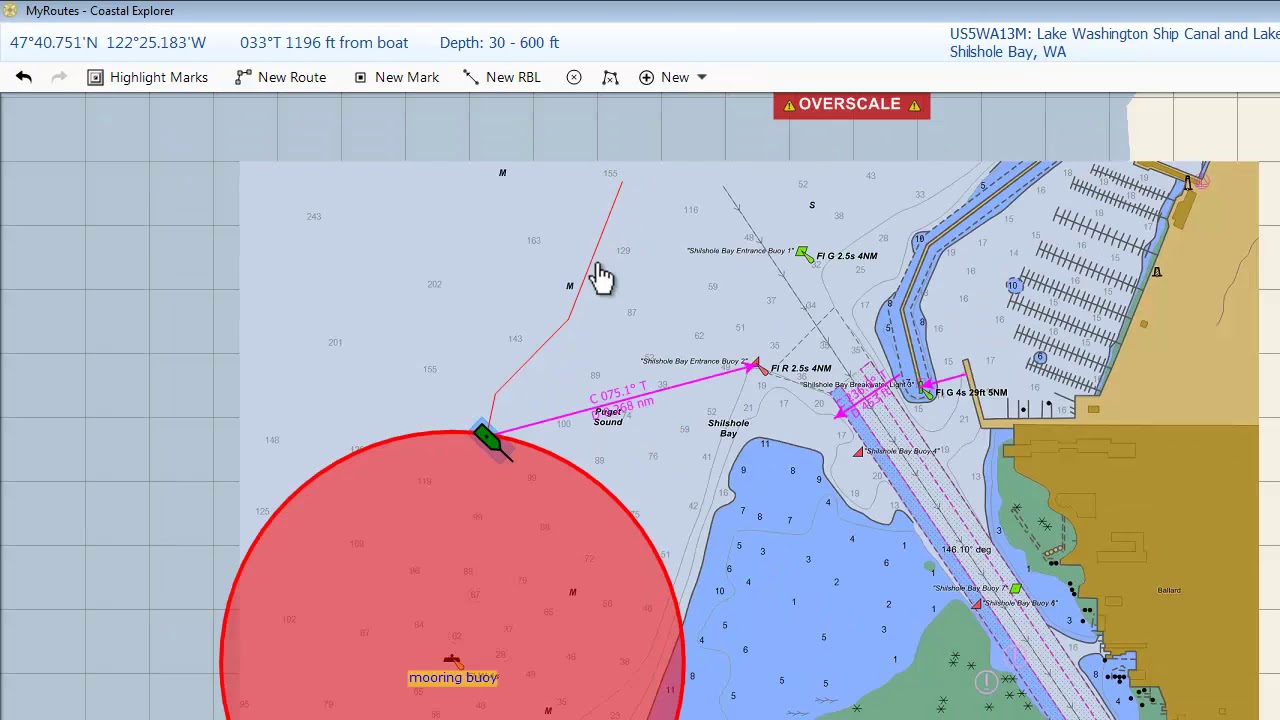Create a New Mark

pyautogui.click(x=396, y=77)
